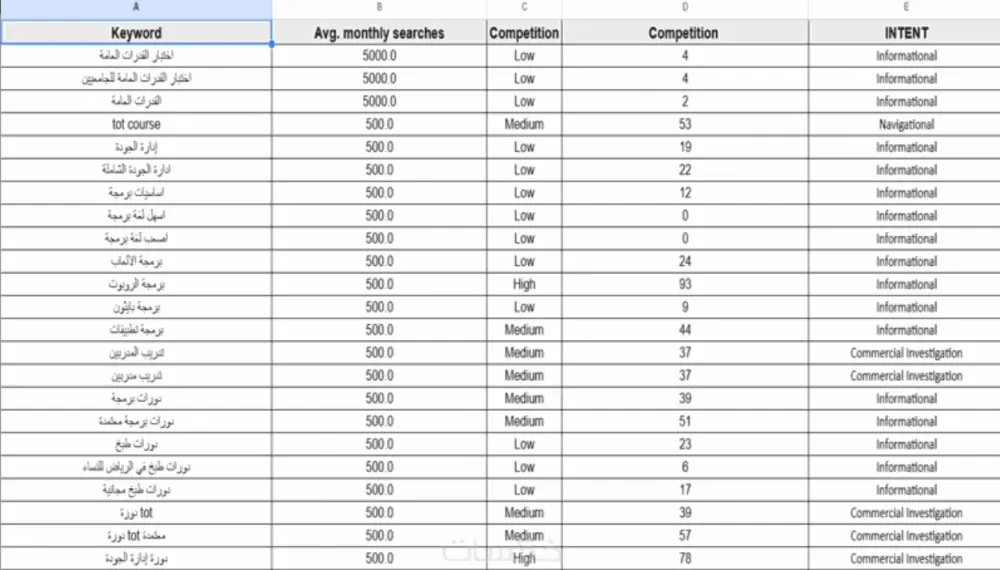Viewport: 1000px width, 570px height.
Task: Select the competition value 9 cell
Action: tap(685, 307)
